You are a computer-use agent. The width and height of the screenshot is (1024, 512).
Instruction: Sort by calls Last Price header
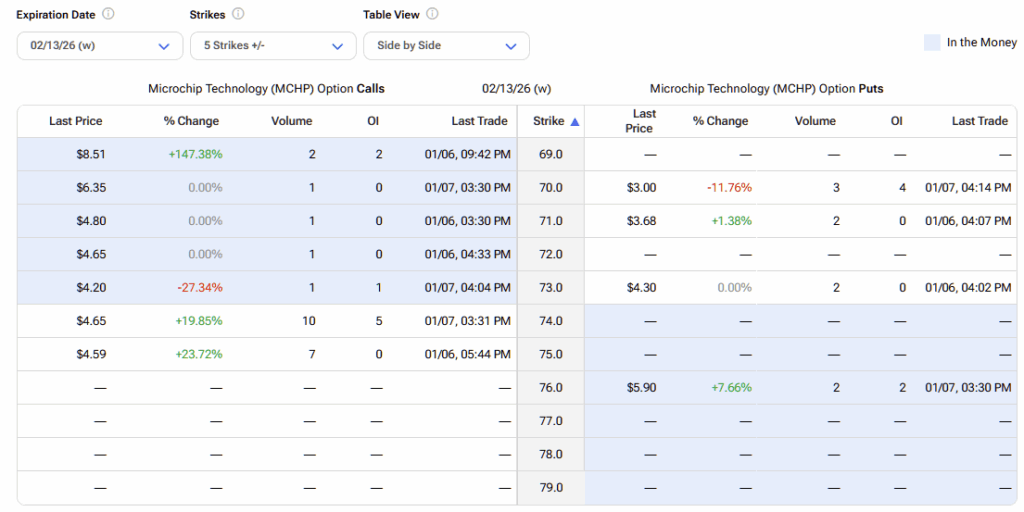76,121
